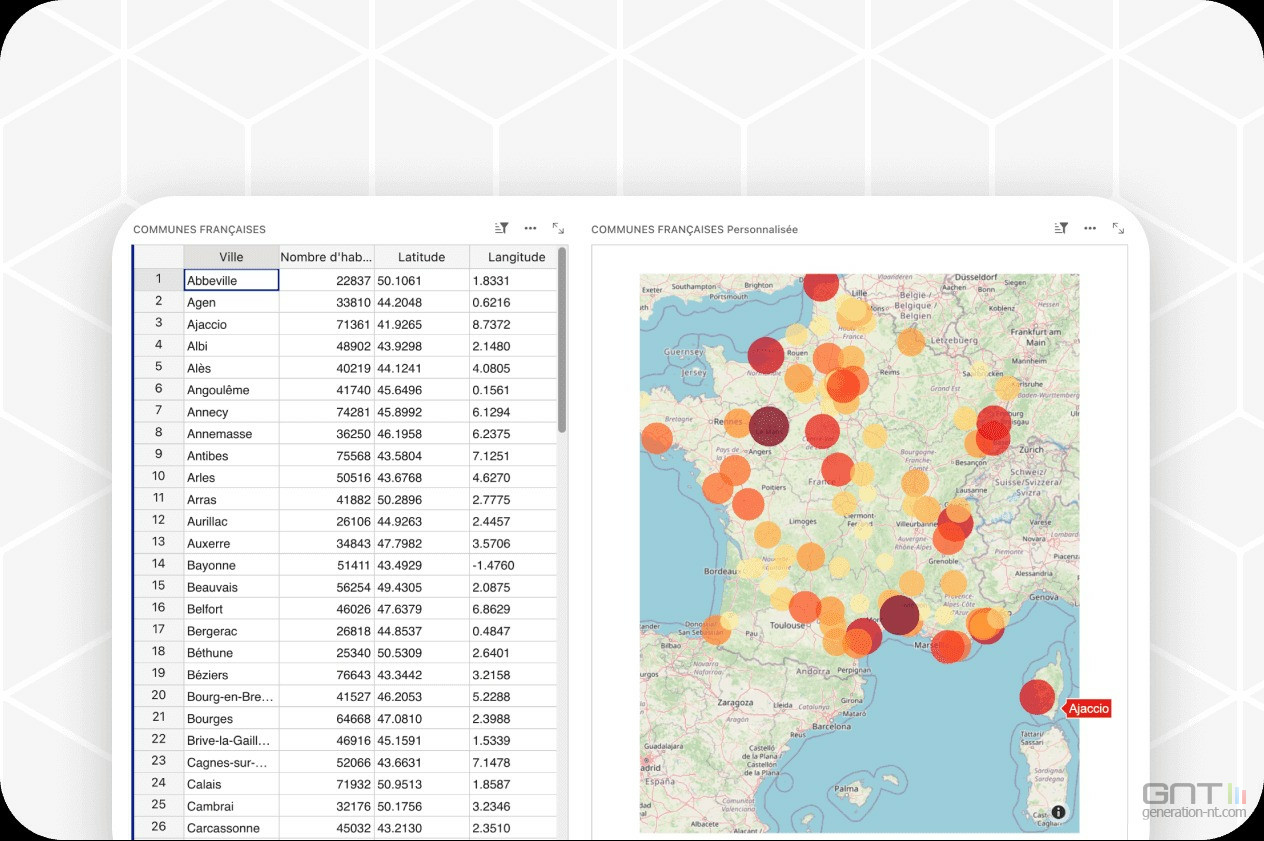Select the Latitude column header
Viewport: 1264px width, 841px height.
pos(421,257)
